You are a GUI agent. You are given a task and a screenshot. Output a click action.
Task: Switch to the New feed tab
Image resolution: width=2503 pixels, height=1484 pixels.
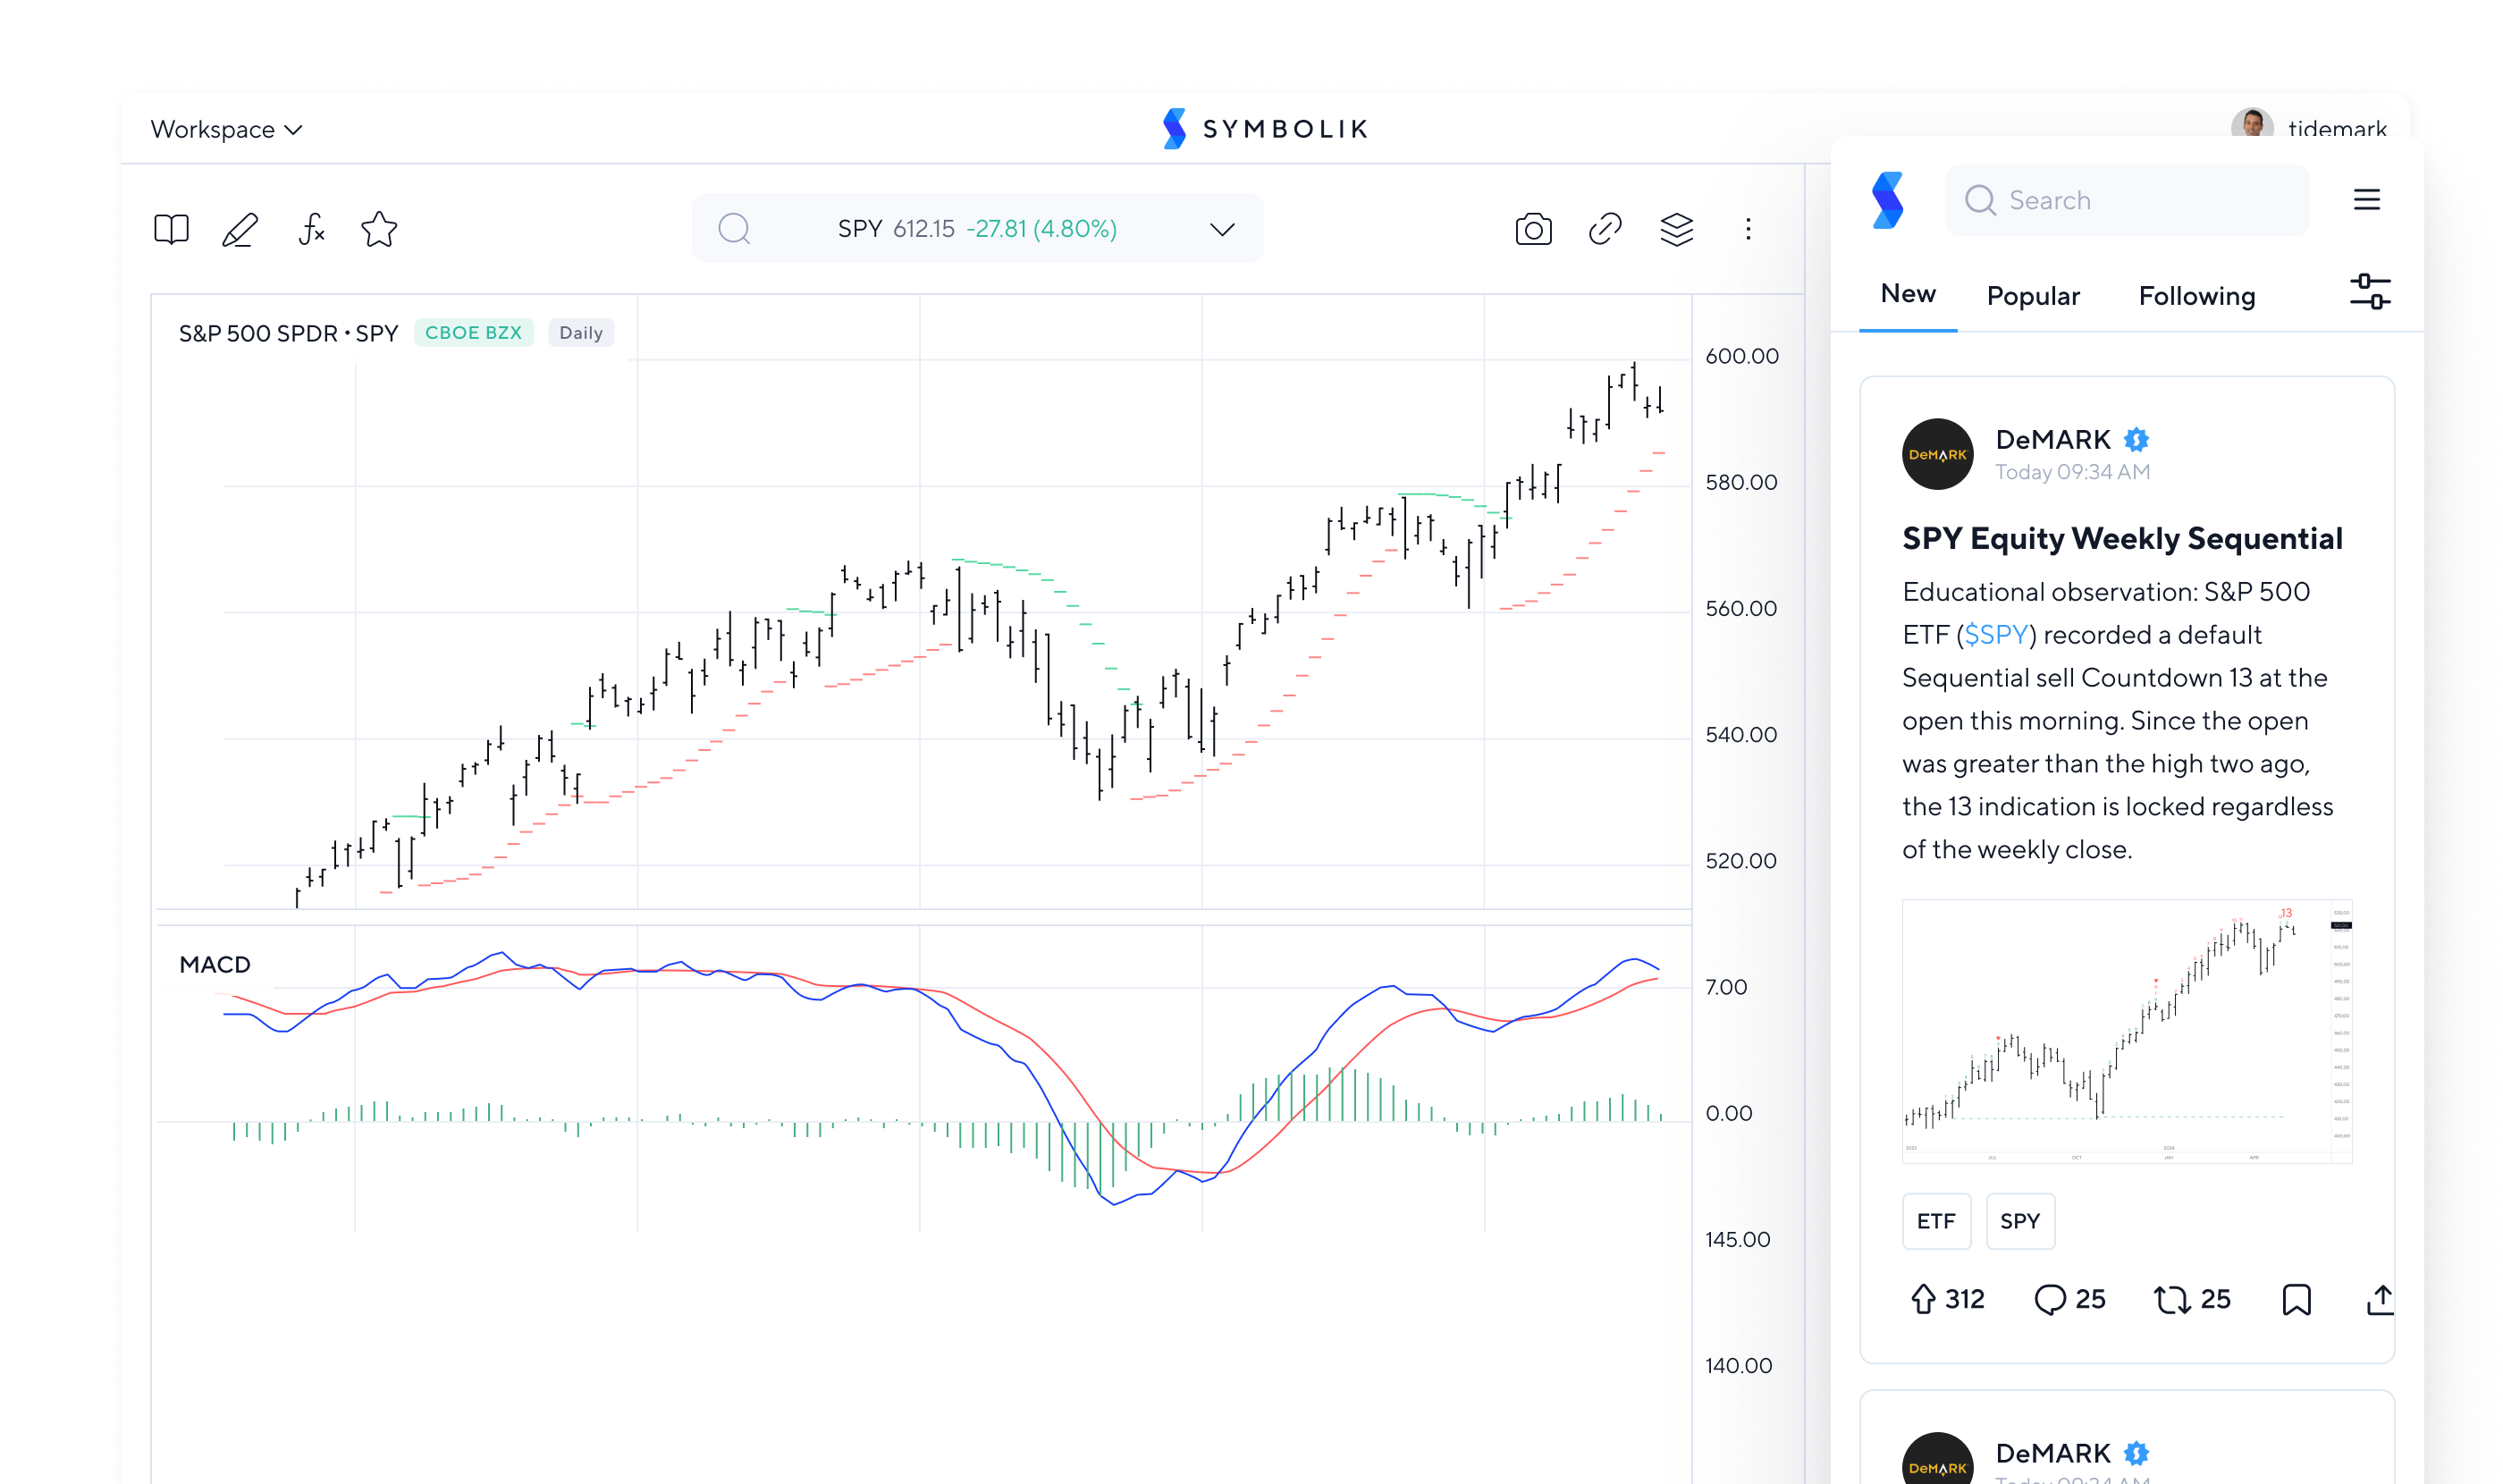tap(1907, 294)
